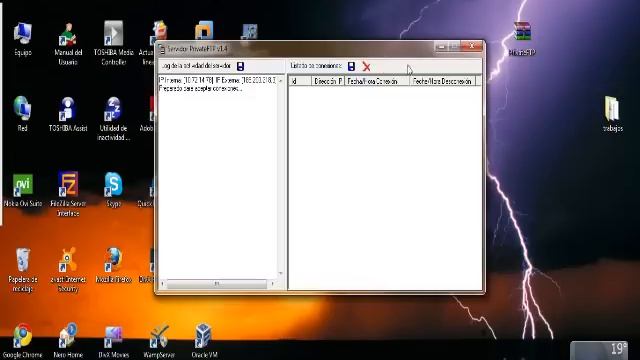Screen dimensions: 640x360
Task: Open Manual del Usuario shortcut
Action: pyautogui.click(x=68, y=44)
